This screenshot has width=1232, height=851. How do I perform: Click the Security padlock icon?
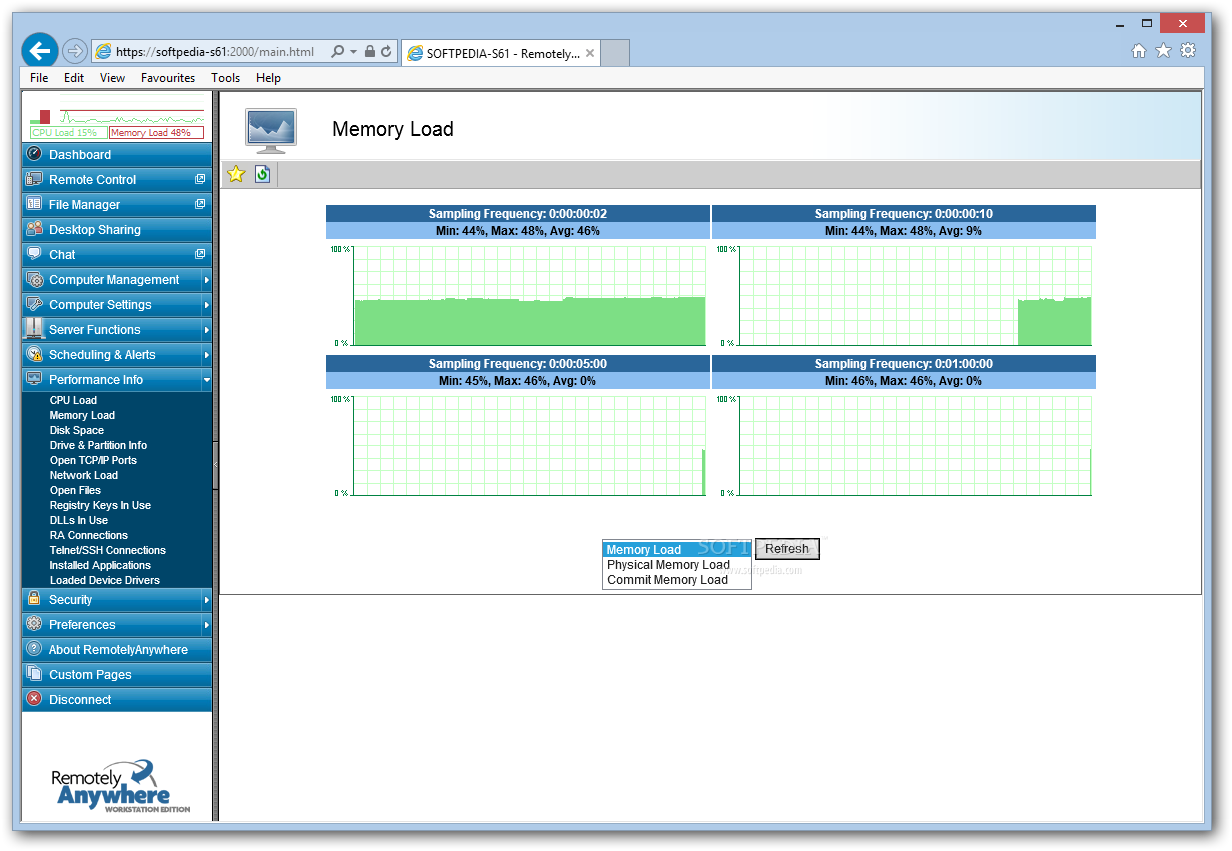[35, 599]
